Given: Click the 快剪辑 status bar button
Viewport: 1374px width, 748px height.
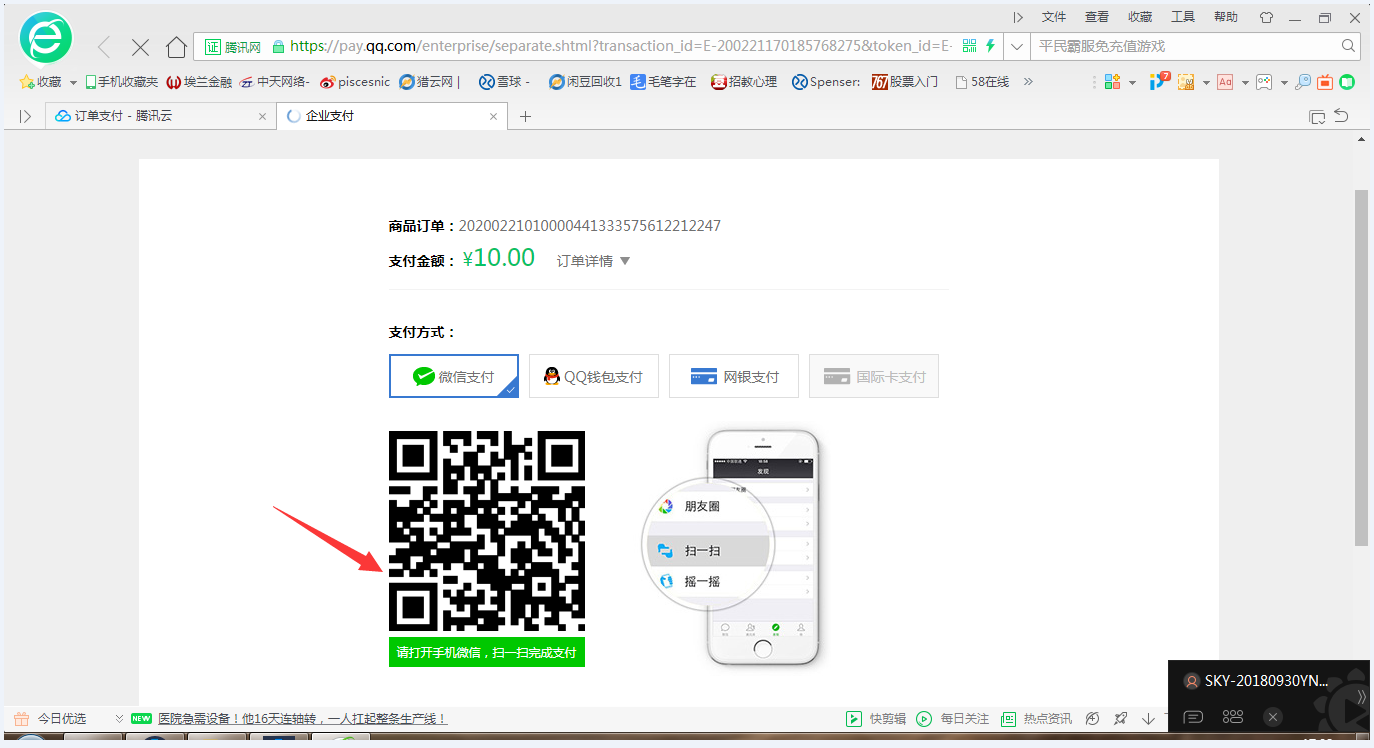Looking at the screenshot, I should click(876, 719).
